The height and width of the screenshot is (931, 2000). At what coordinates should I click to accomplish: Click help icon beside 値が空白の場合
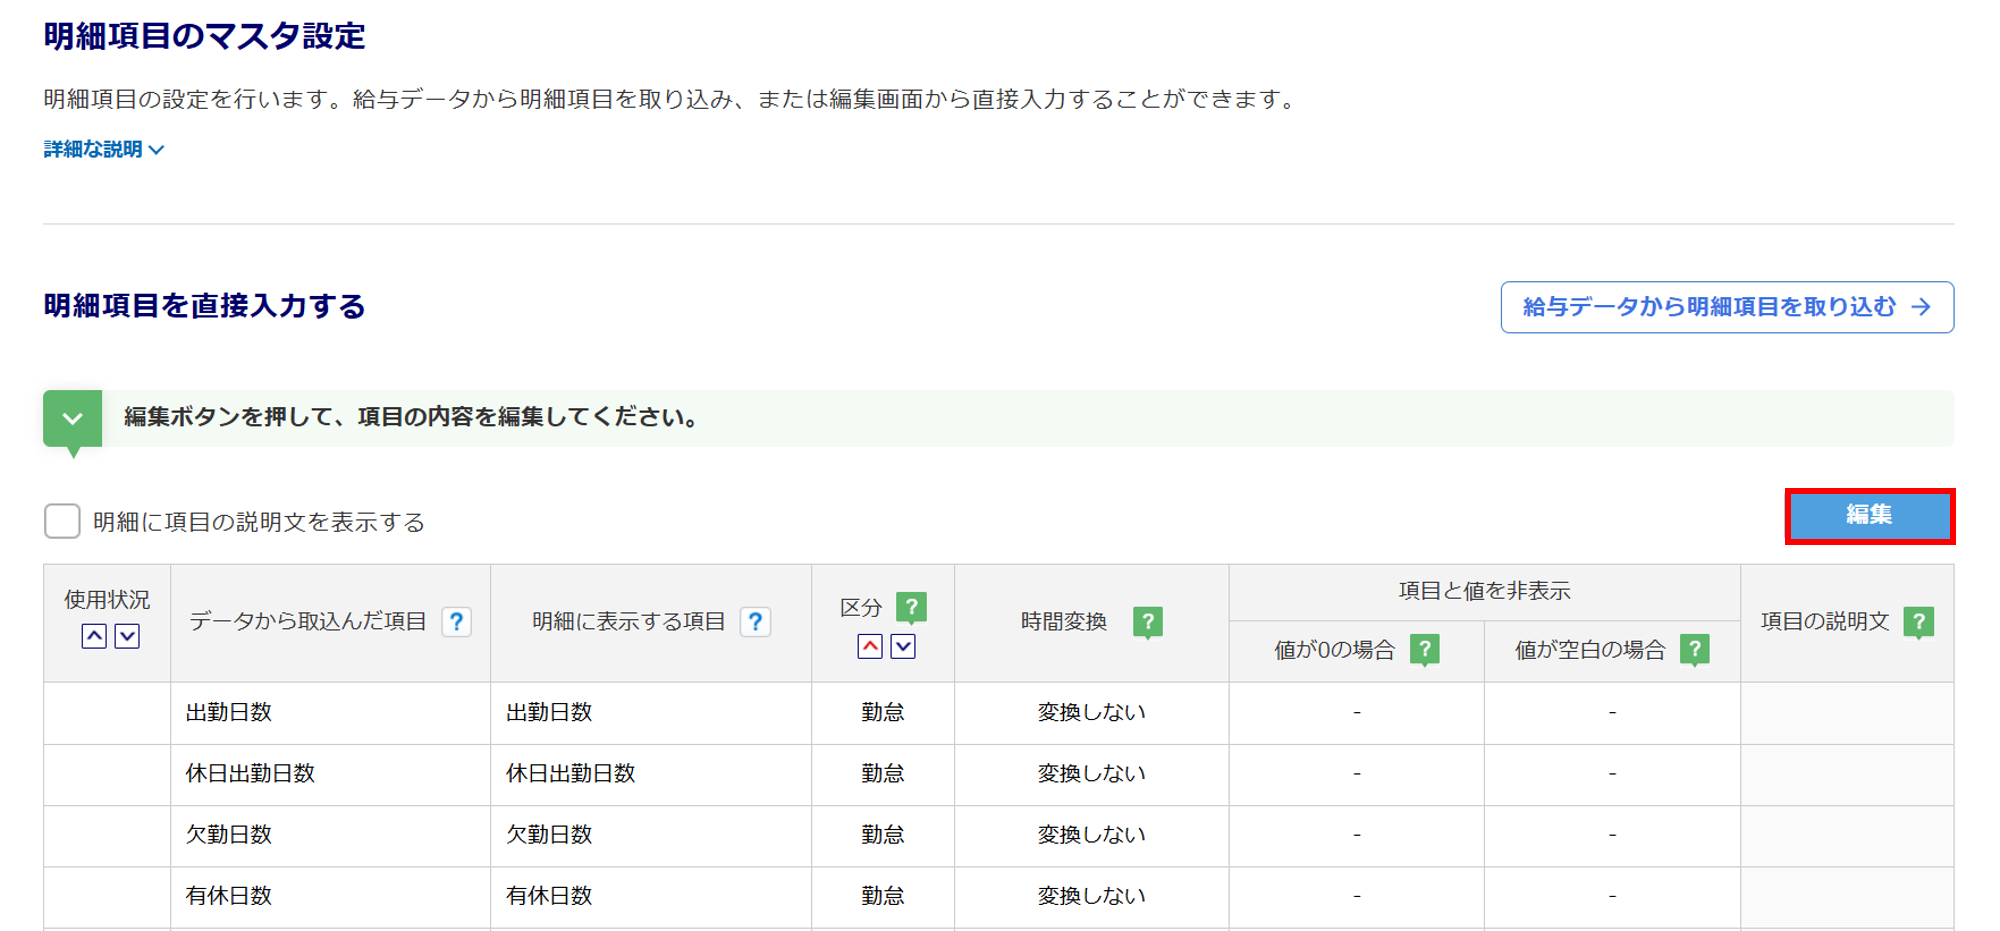1694,650
